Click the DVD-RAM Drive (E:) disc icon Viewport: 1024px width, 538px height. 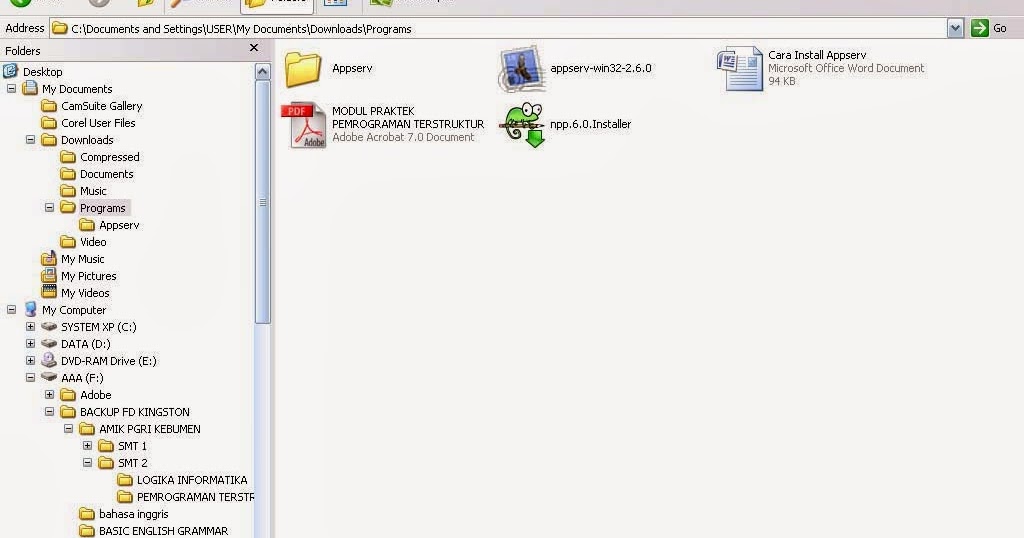point(49,360)
